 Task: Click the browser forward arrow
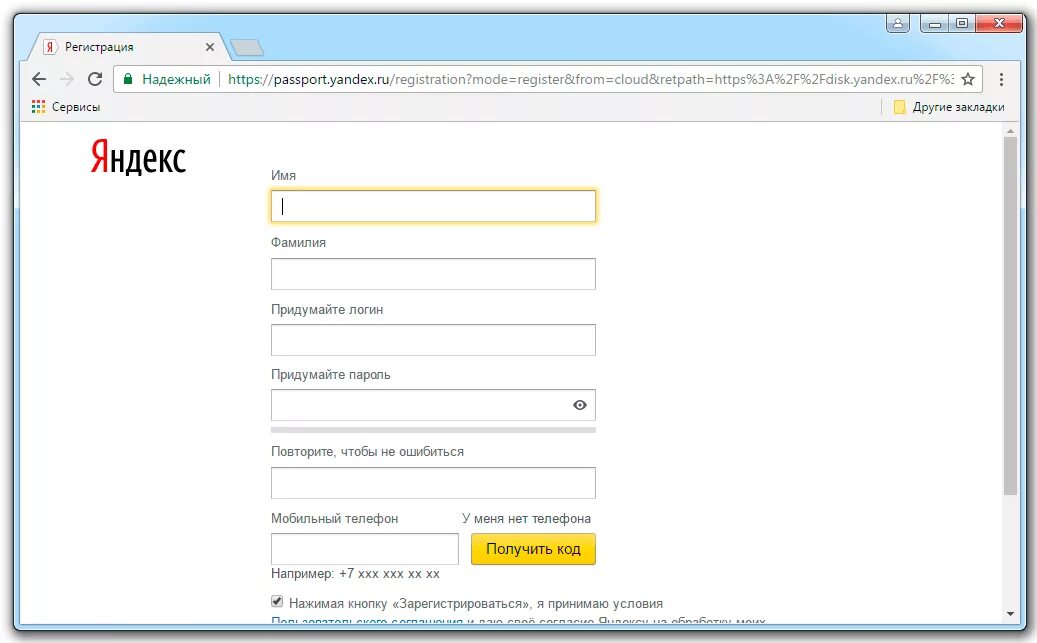coord(67,79)
